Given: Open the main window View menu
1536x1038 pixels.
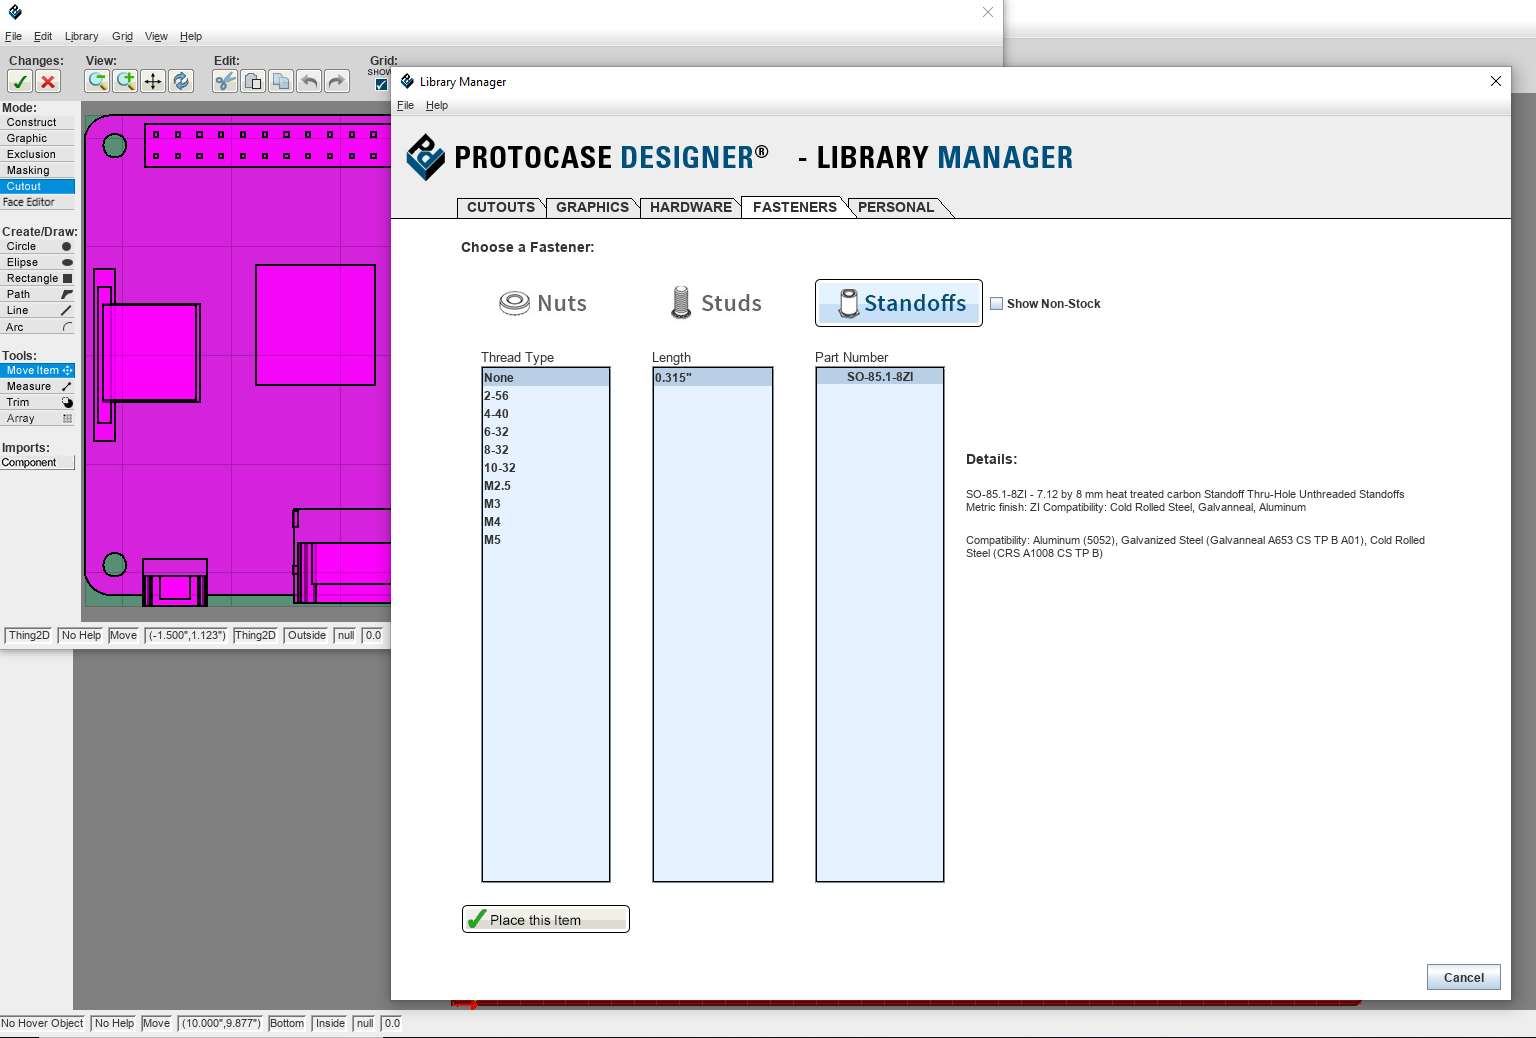Looking at the screenshot, I should 156,36.
